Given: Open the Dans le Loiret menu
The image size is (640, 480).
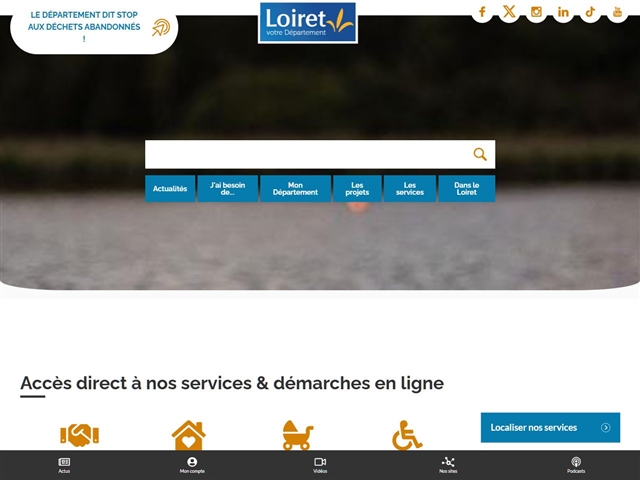Looking at the screenshot, I should [467, 189].
